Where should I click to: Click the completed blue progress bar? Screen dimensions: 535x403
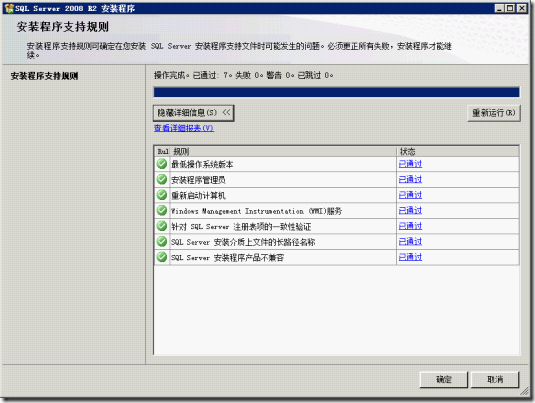pos(336,92)
